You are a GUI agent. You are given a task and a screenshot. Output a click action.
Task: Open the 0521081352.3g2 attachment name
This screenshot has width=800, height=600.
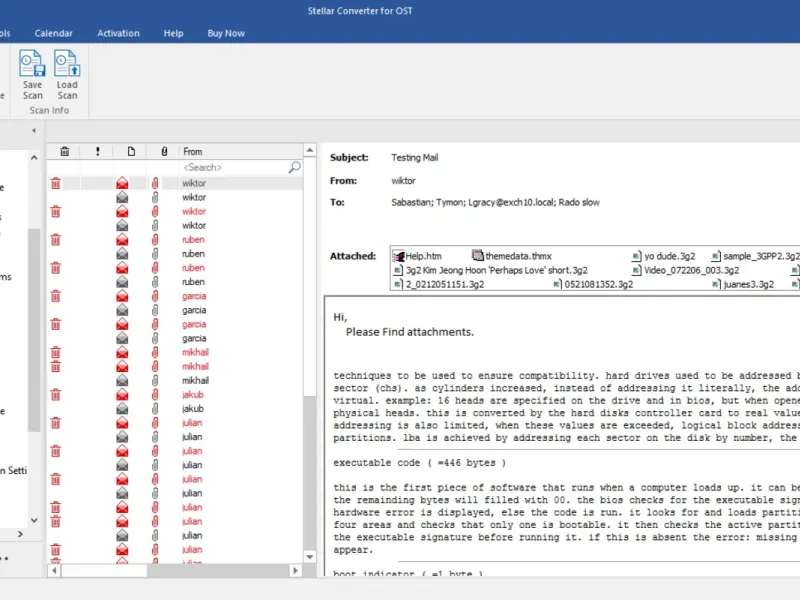pos(599,284)
